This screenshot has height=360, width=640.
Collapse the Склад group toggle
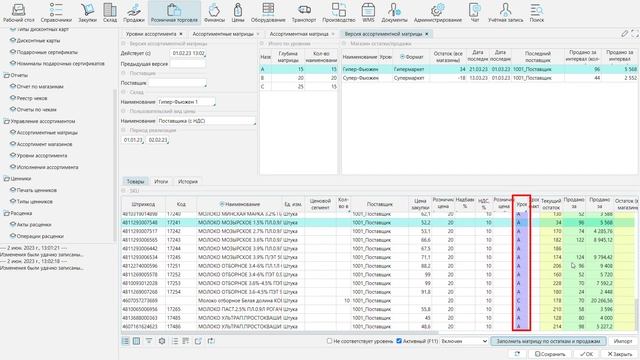point(123,92)
